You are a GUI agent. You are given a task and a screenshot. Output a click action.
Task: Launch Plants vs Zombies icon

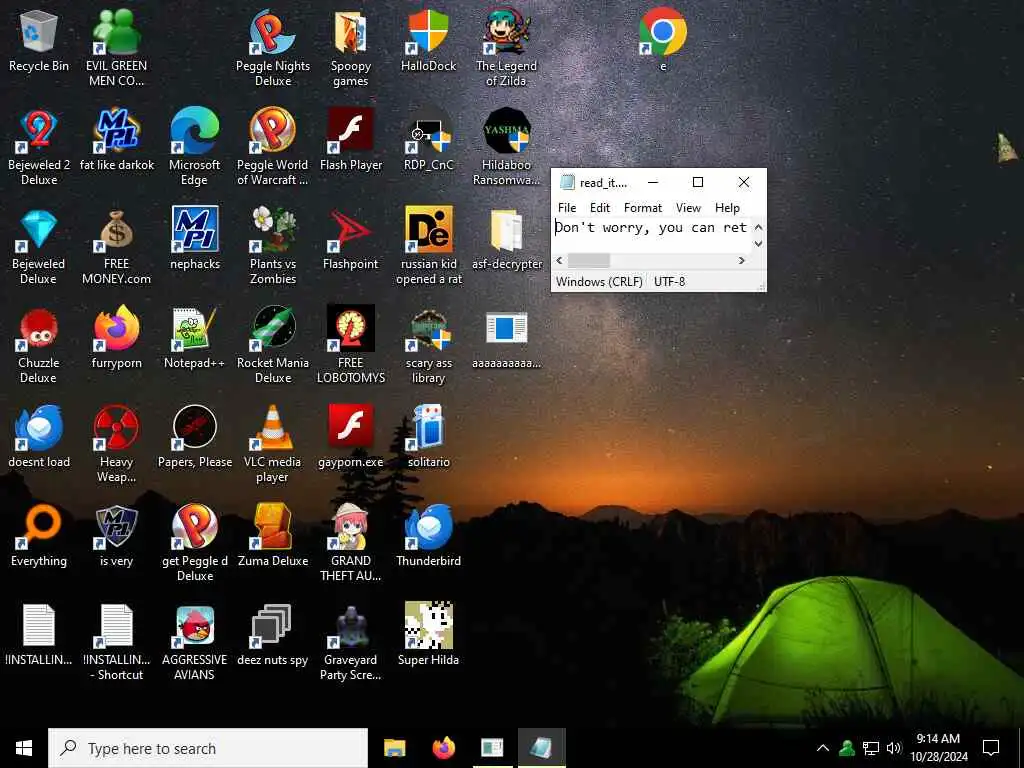pos(273,247)
